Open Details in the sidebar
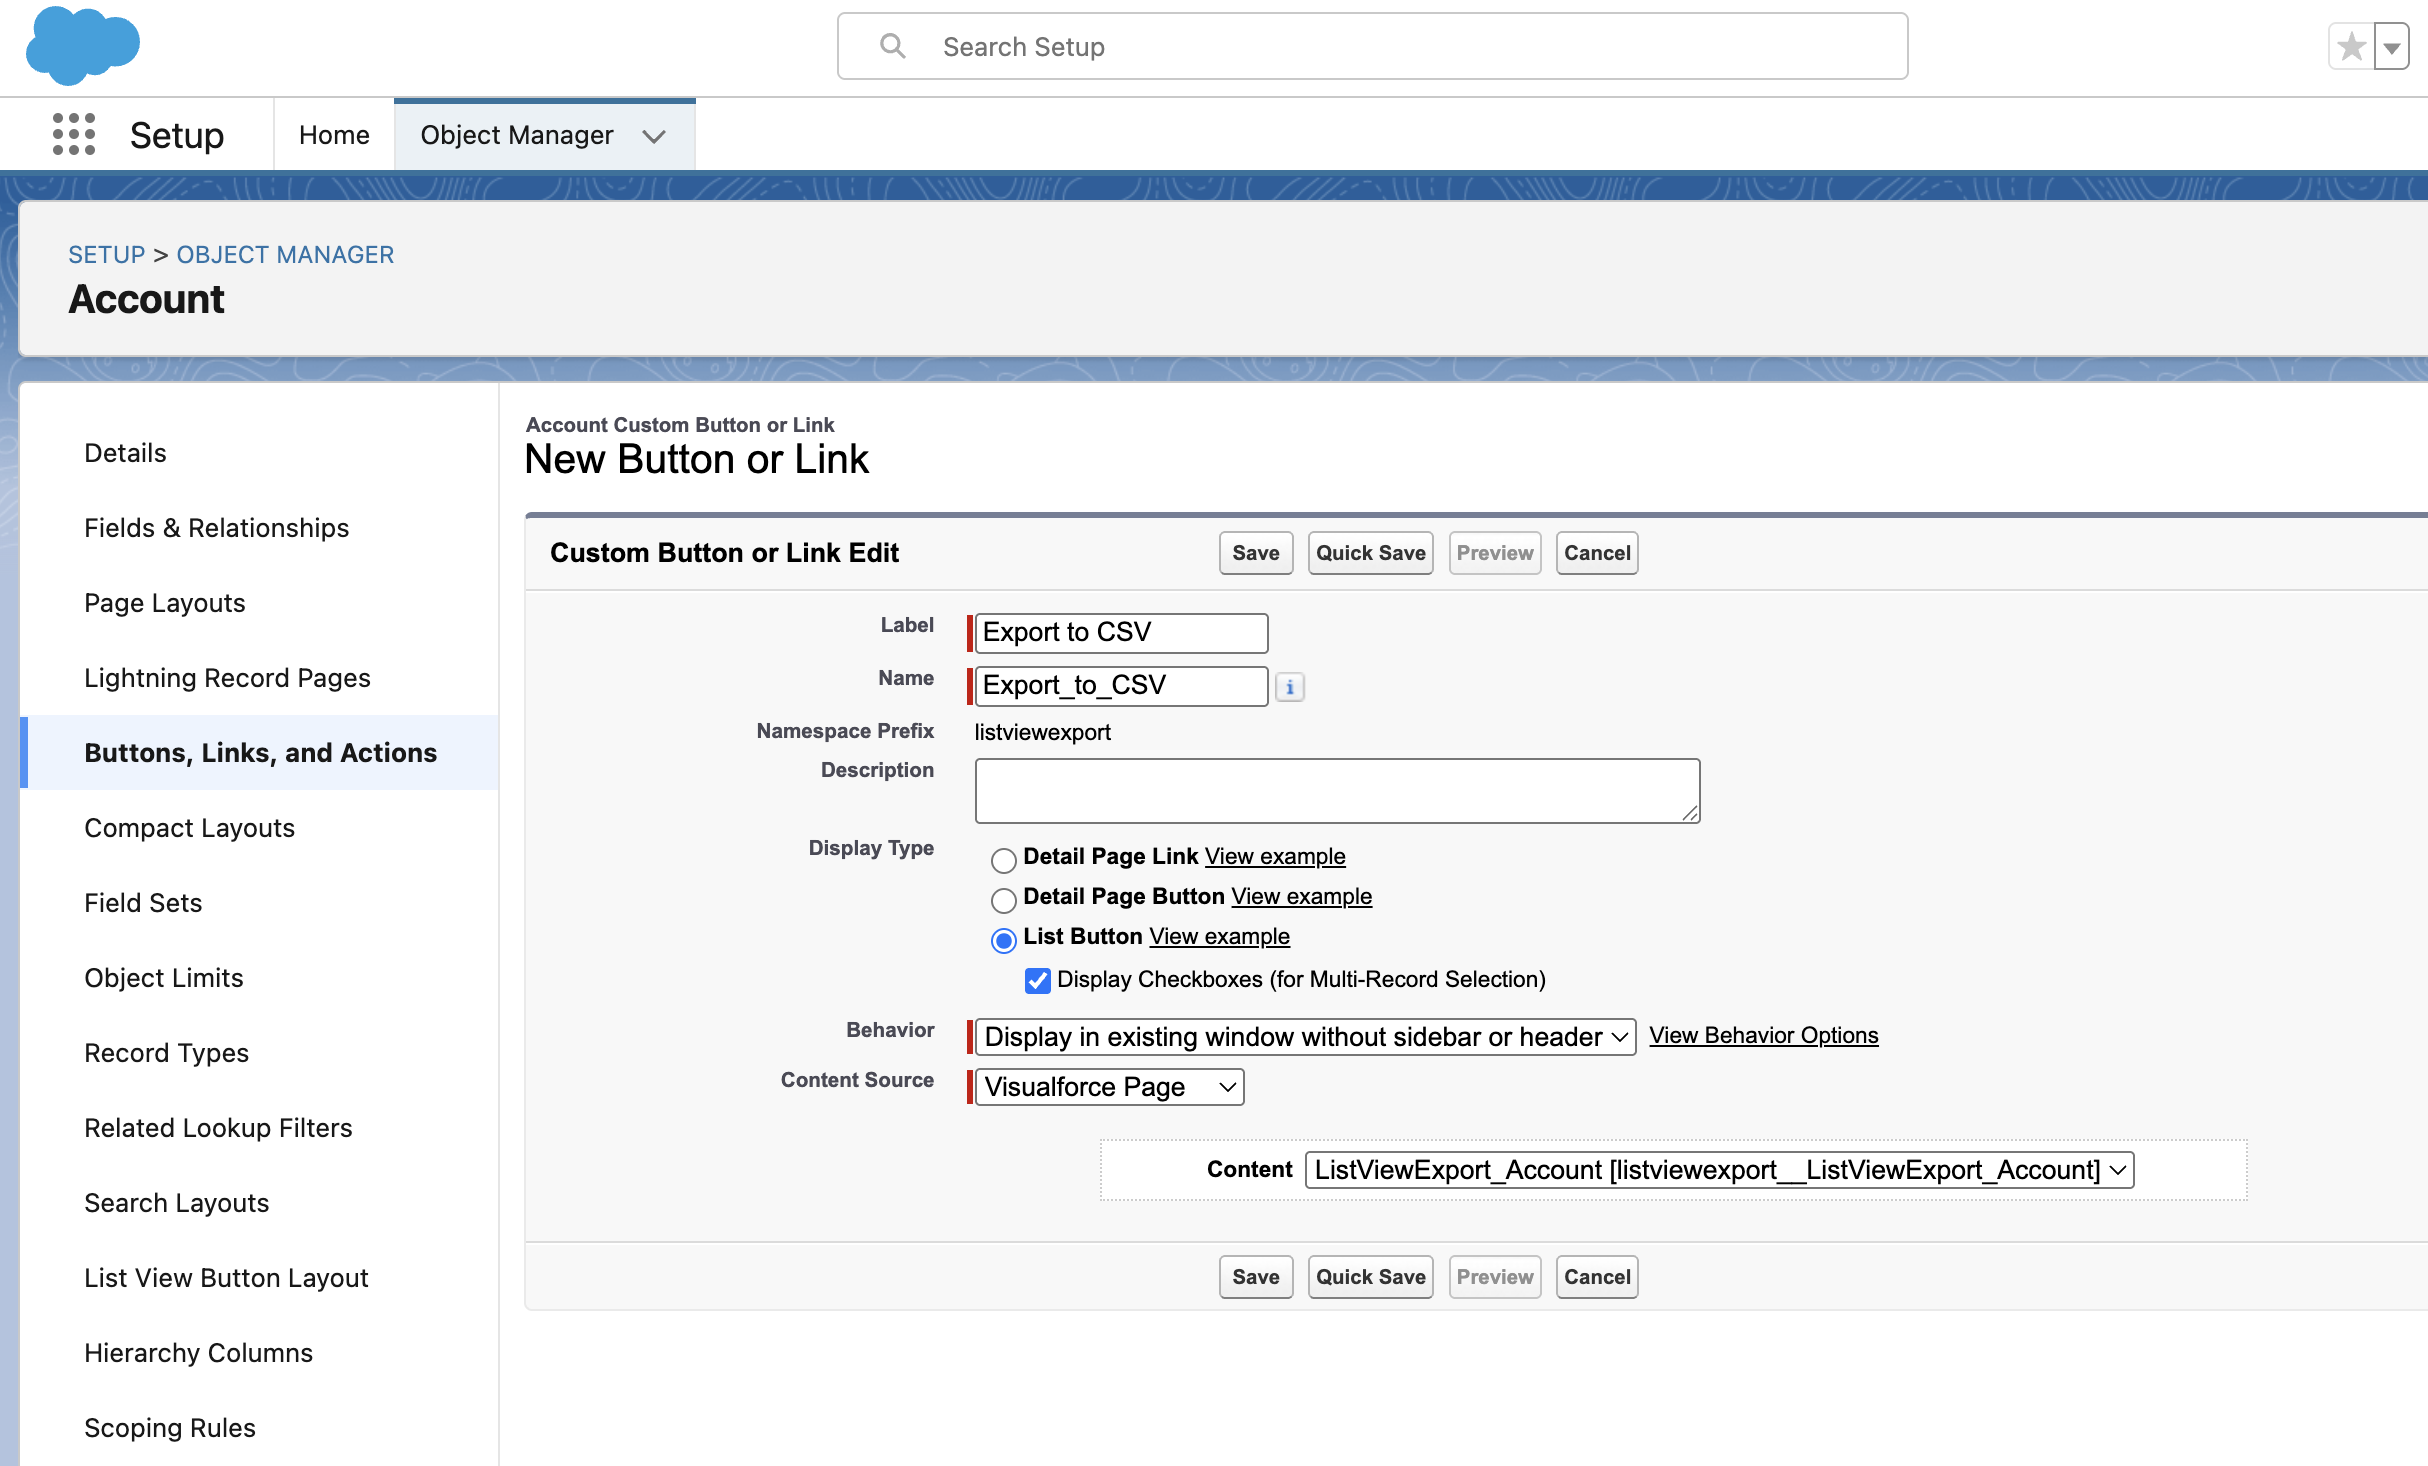This screenshot has width=2428, height=1466. (x=125, y=453)
